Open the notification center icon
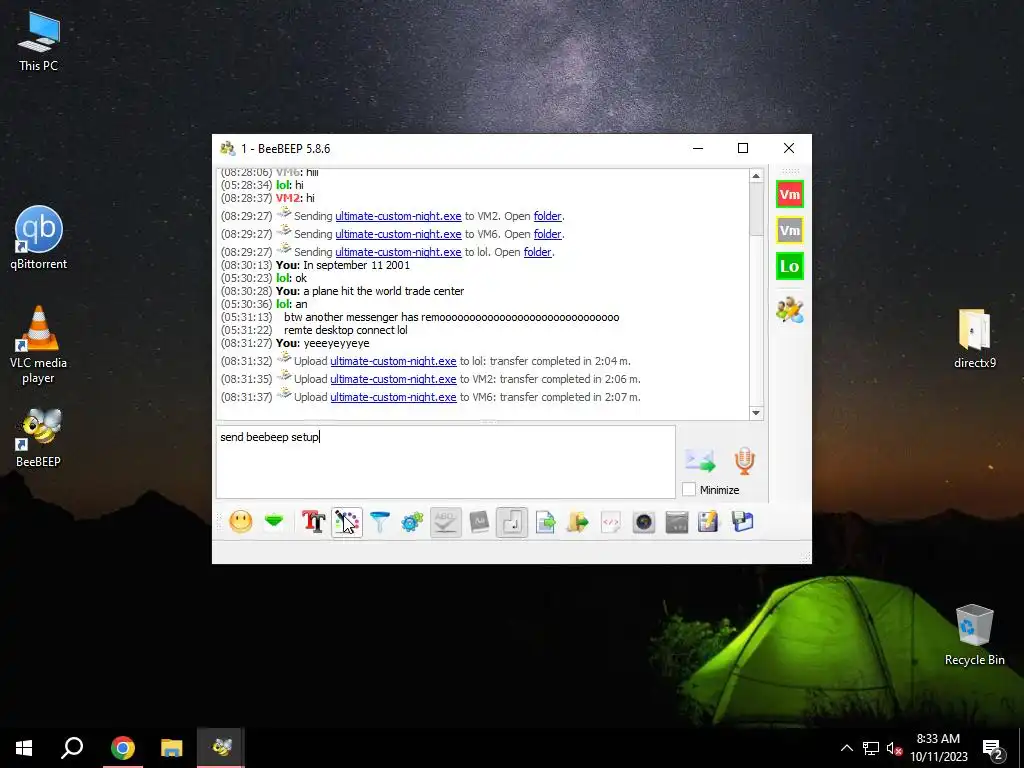Screen dimensions: 1024x768 [x=993, y=749]
